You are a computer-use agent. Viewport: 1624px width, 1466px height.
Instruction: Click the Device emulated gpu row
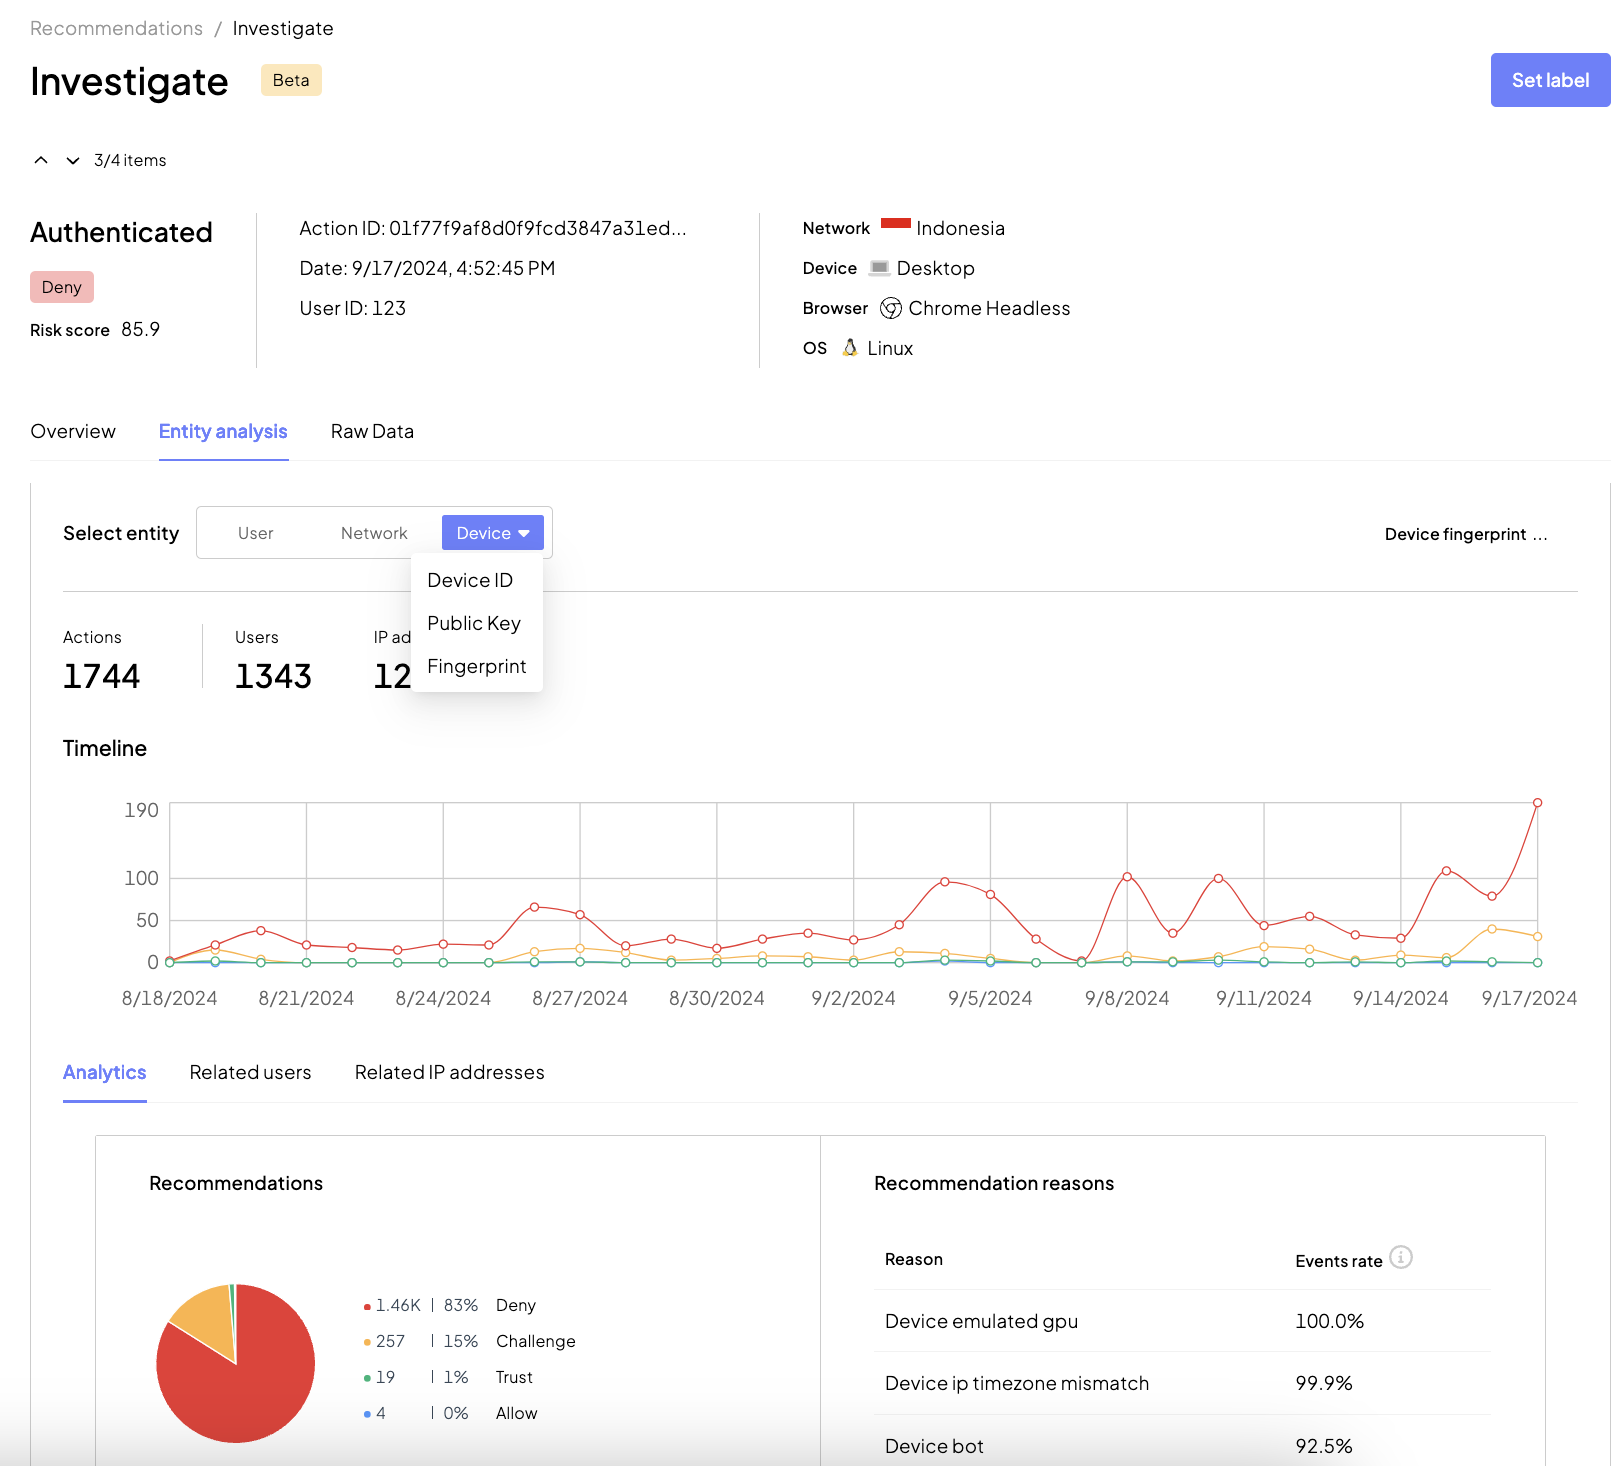tap(1182, 1321)
